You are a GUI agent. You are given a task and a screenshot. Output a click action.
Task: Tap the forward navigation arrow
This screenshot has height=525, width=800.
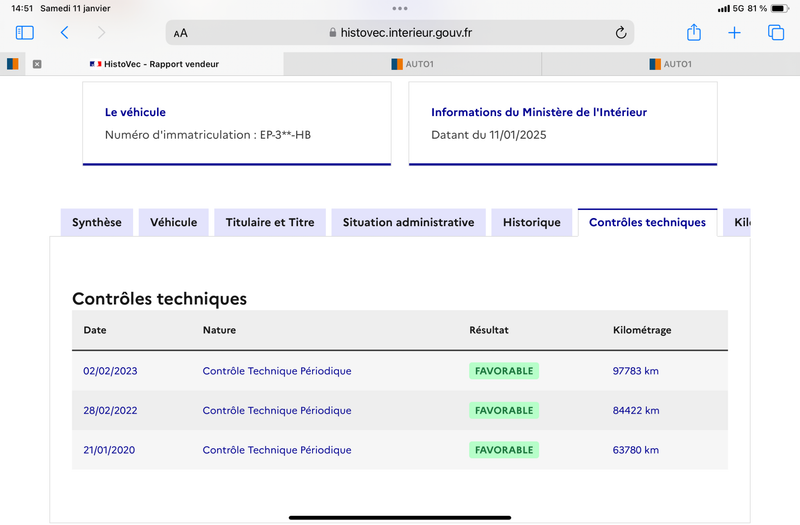coord(102,33)
